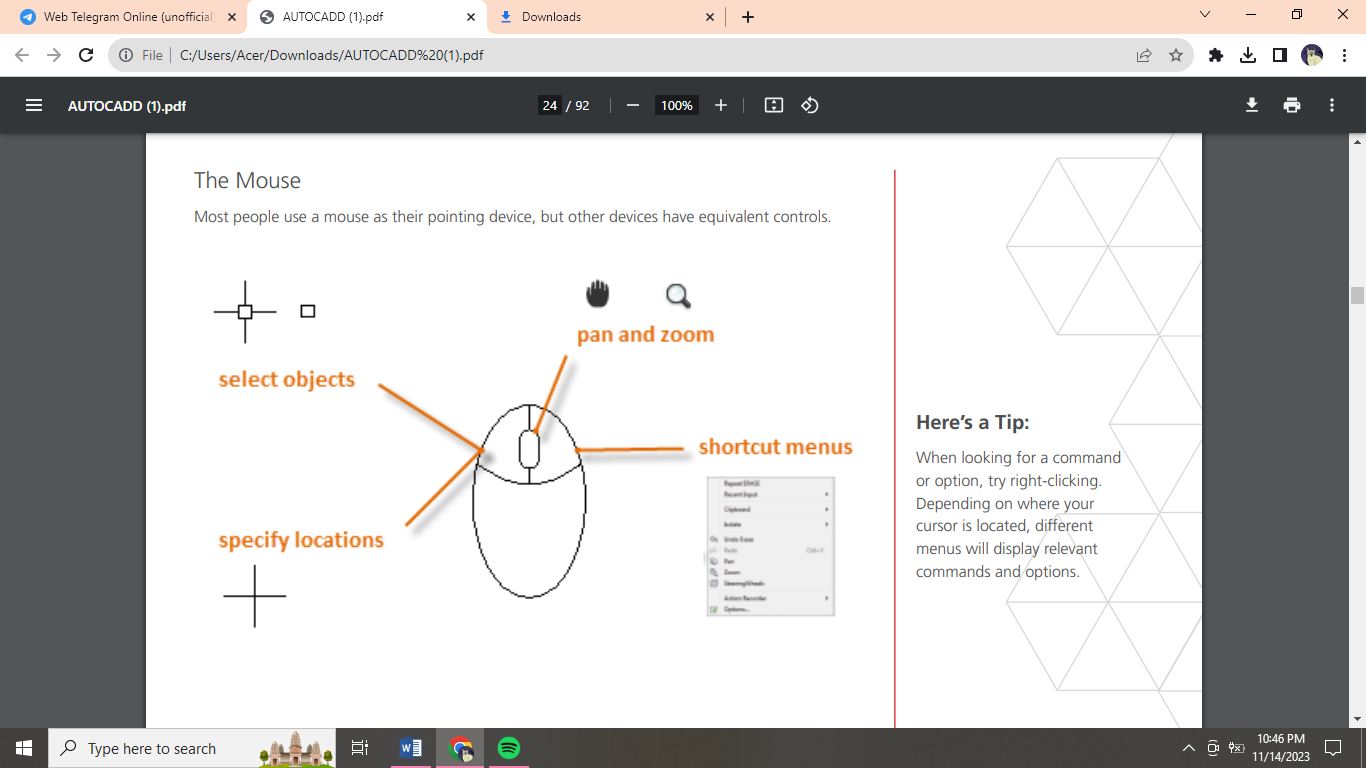Screen dimensions: 1366x768
Task: Open the Windows Start menu
Action: [24, 748]
